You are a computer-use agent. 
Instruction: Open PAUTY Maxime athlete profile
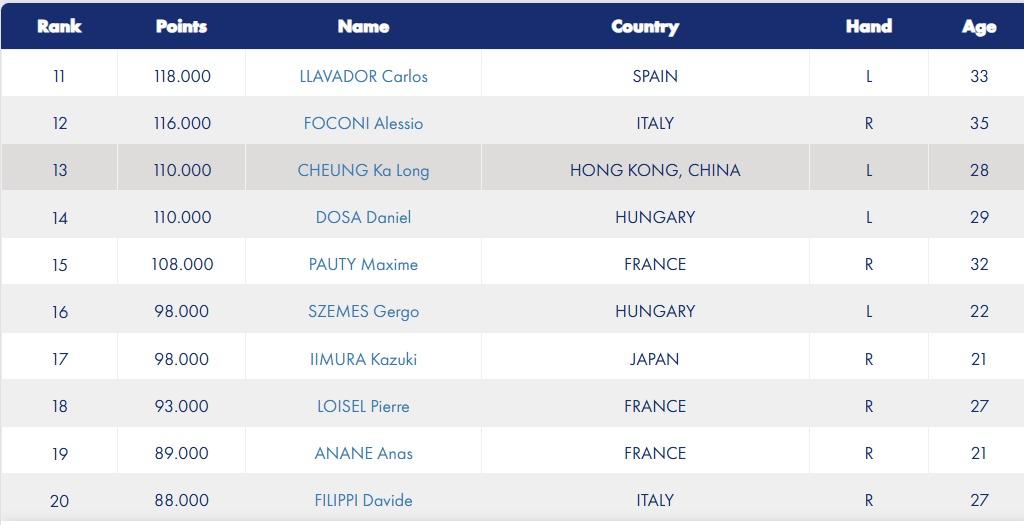(x=363, y=264)
